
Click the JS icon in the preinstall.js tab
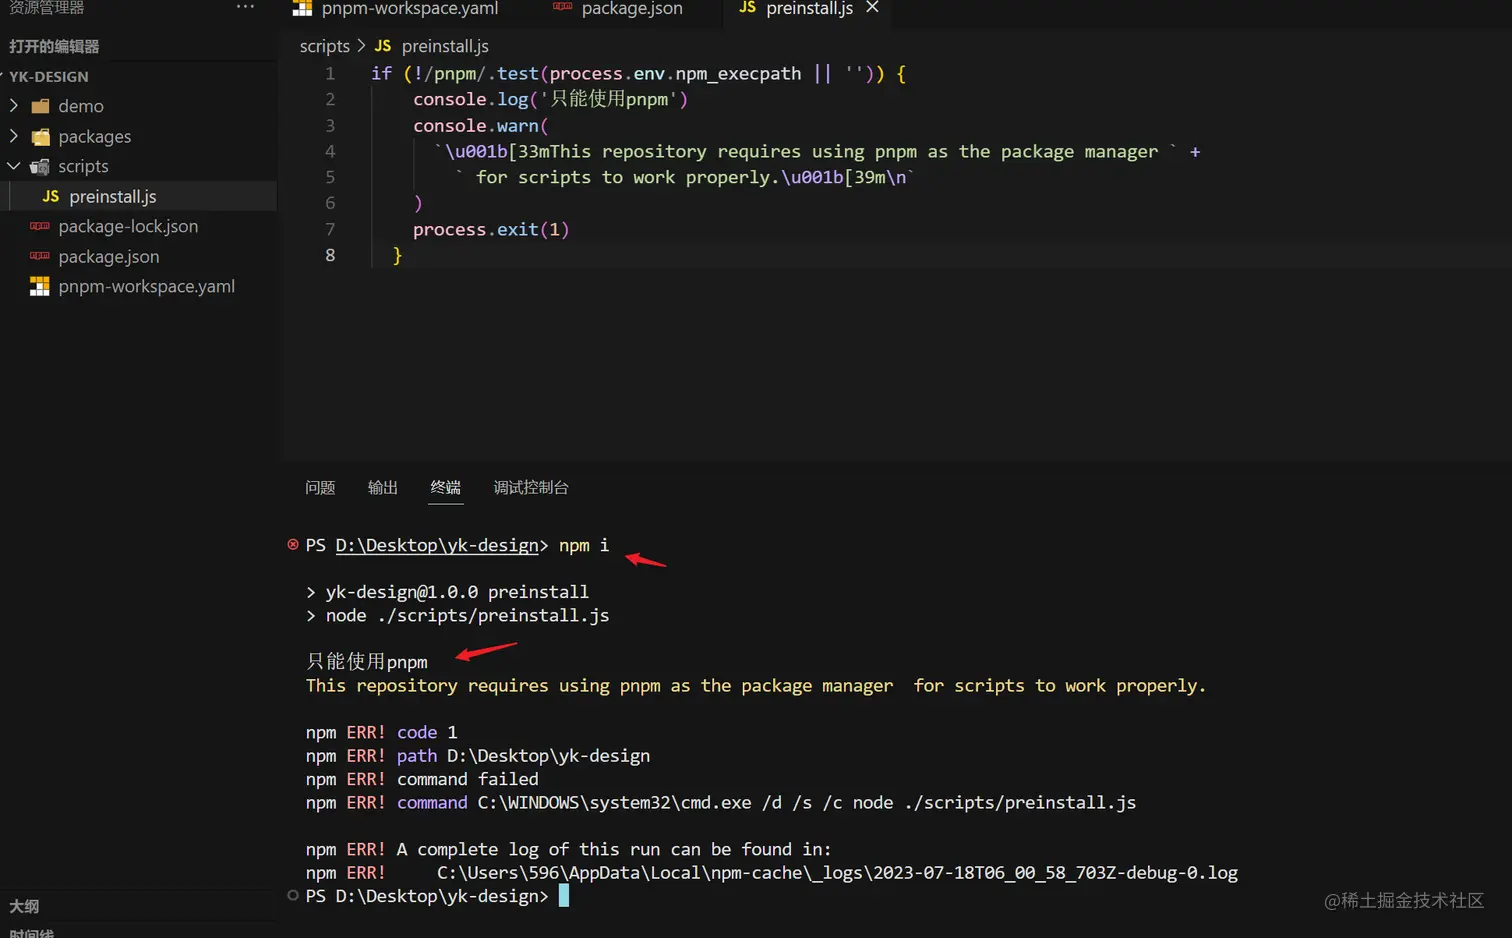747,8
